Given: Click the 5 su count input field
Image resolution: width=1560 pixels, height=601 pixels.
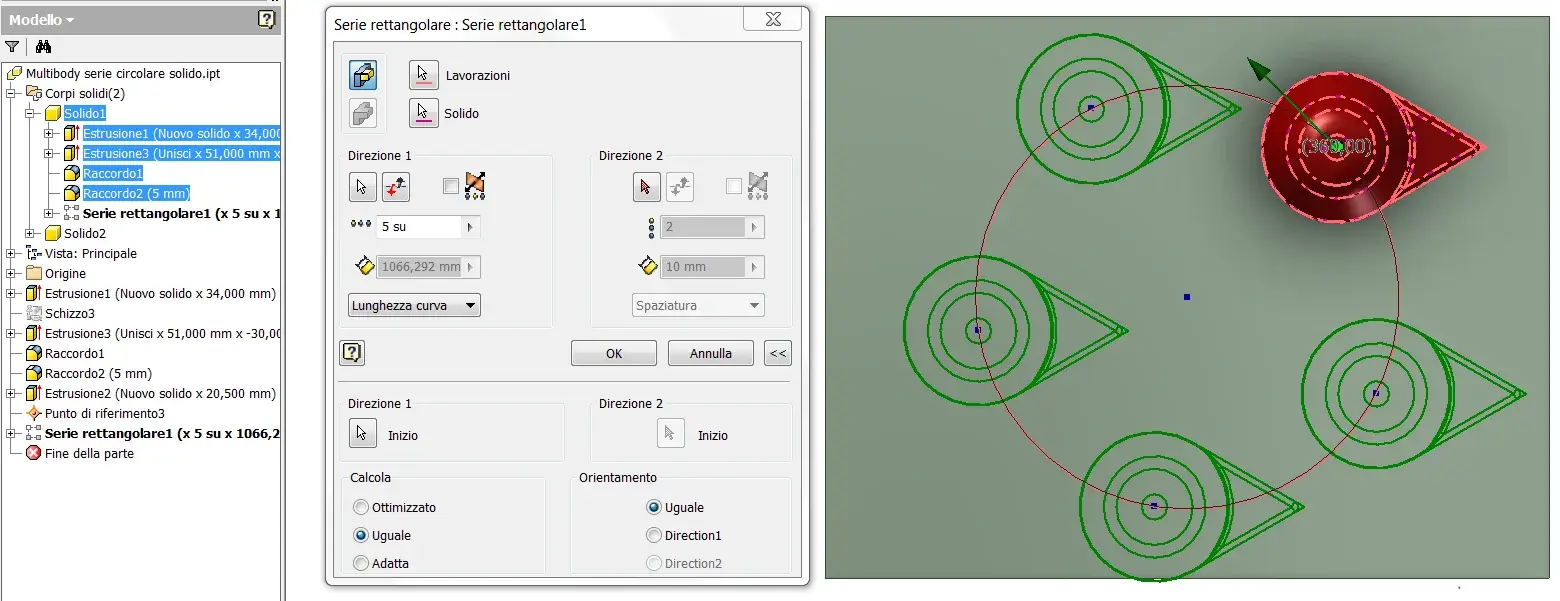Looking at the screenshot, I should coord(419,227).
